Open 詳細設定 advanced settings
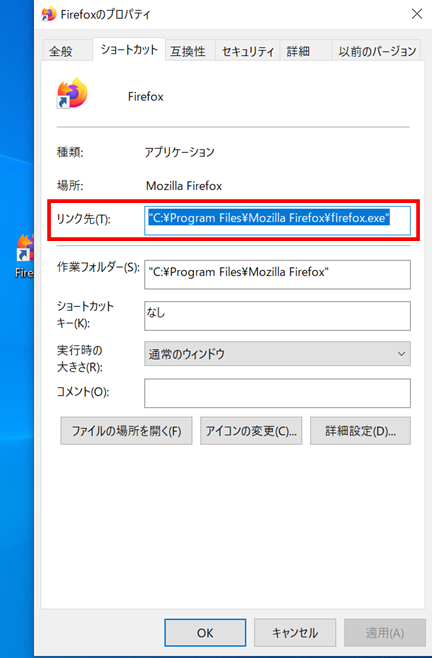The height and width of the screenshot is (658, 432). tap(360, 431)
